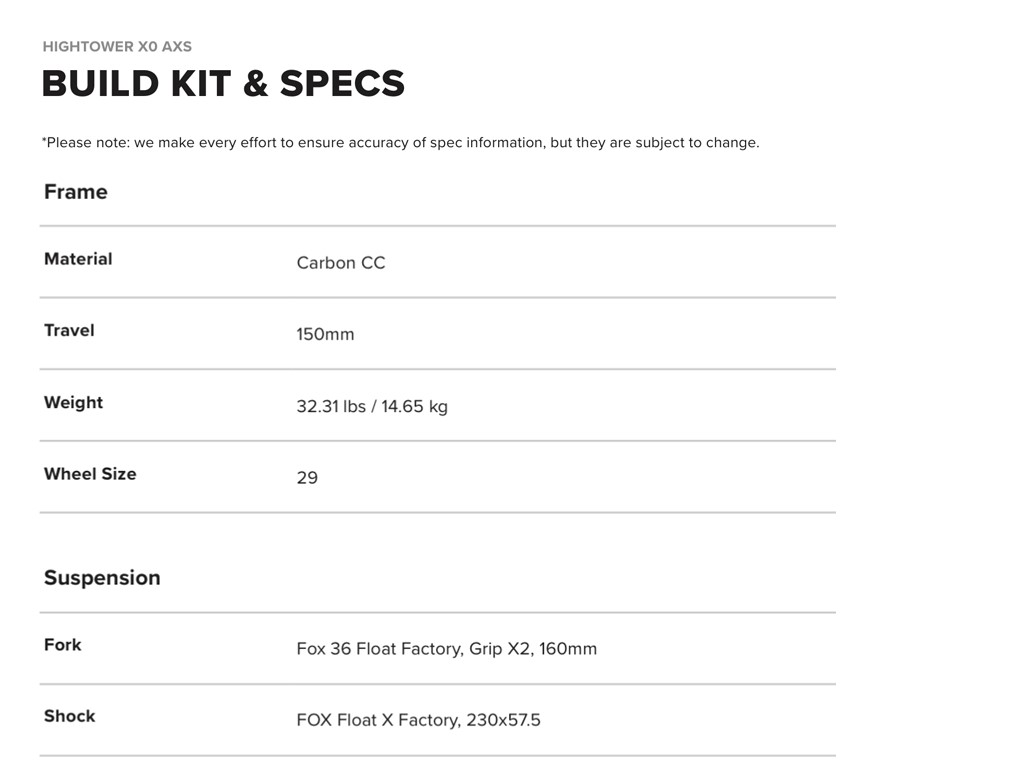The width and height of the screenshot is (1024, 768).
Task: Select the Fork row label
Action: click(x=62, y=645)
